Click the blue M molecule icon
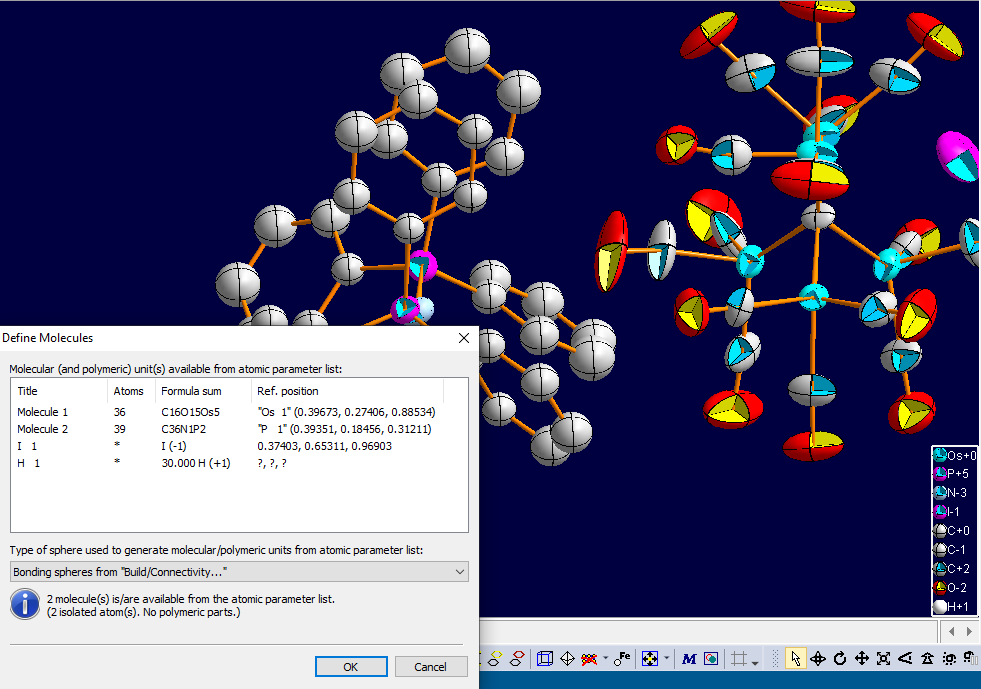981x689 pixels. coord(689,658)
